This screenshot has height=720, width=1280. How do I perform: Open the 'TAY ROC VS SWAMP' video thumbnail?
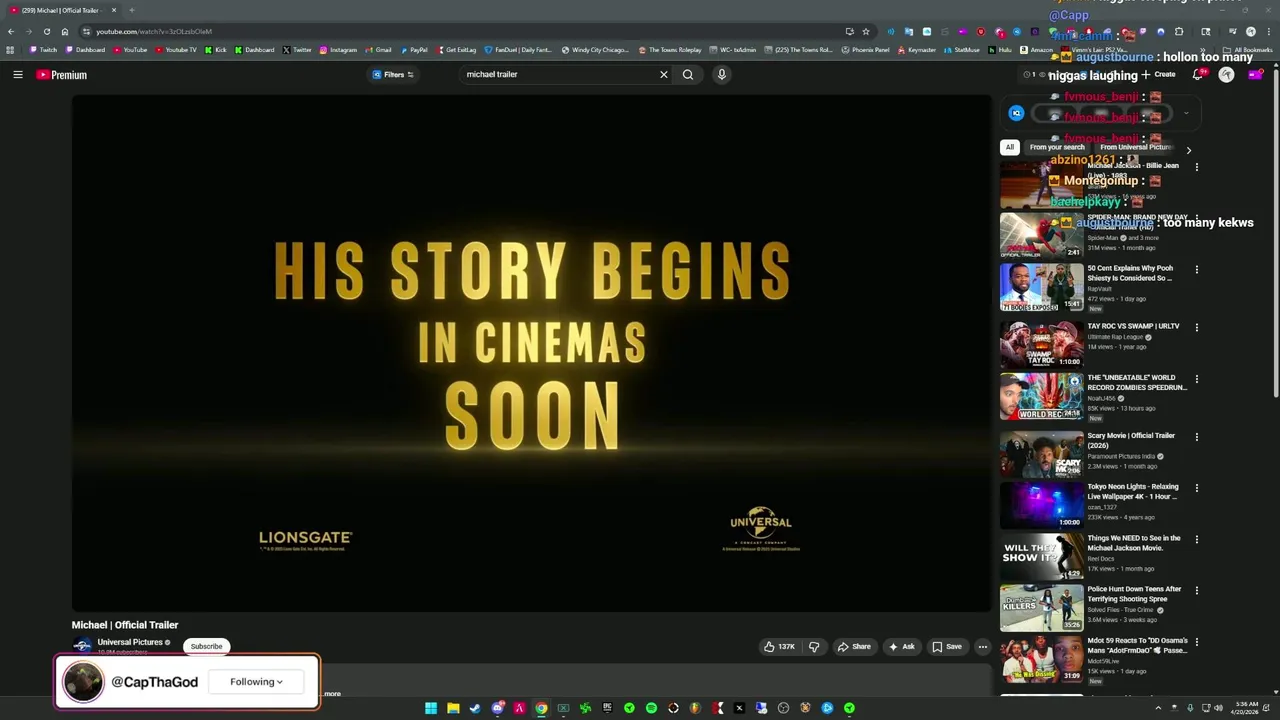(x=1041, y=344)
